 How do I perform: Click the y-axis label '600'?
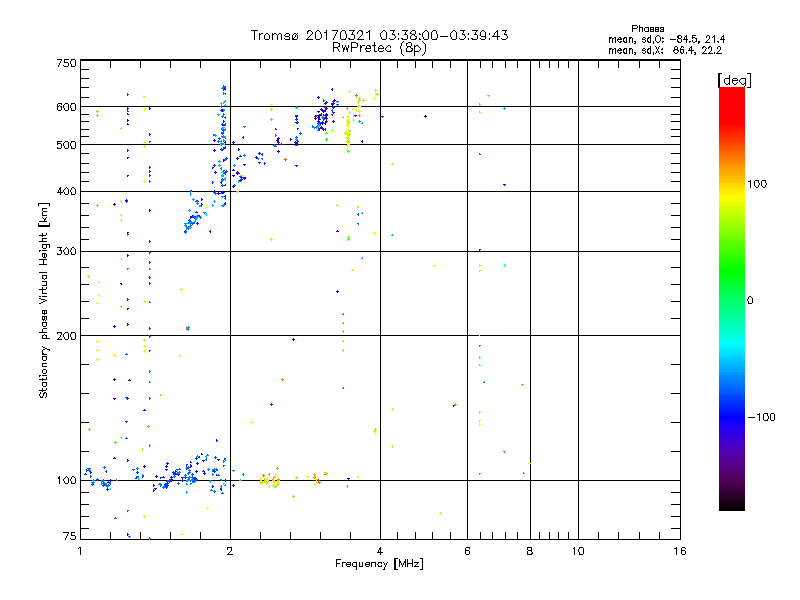pos(66,107)
